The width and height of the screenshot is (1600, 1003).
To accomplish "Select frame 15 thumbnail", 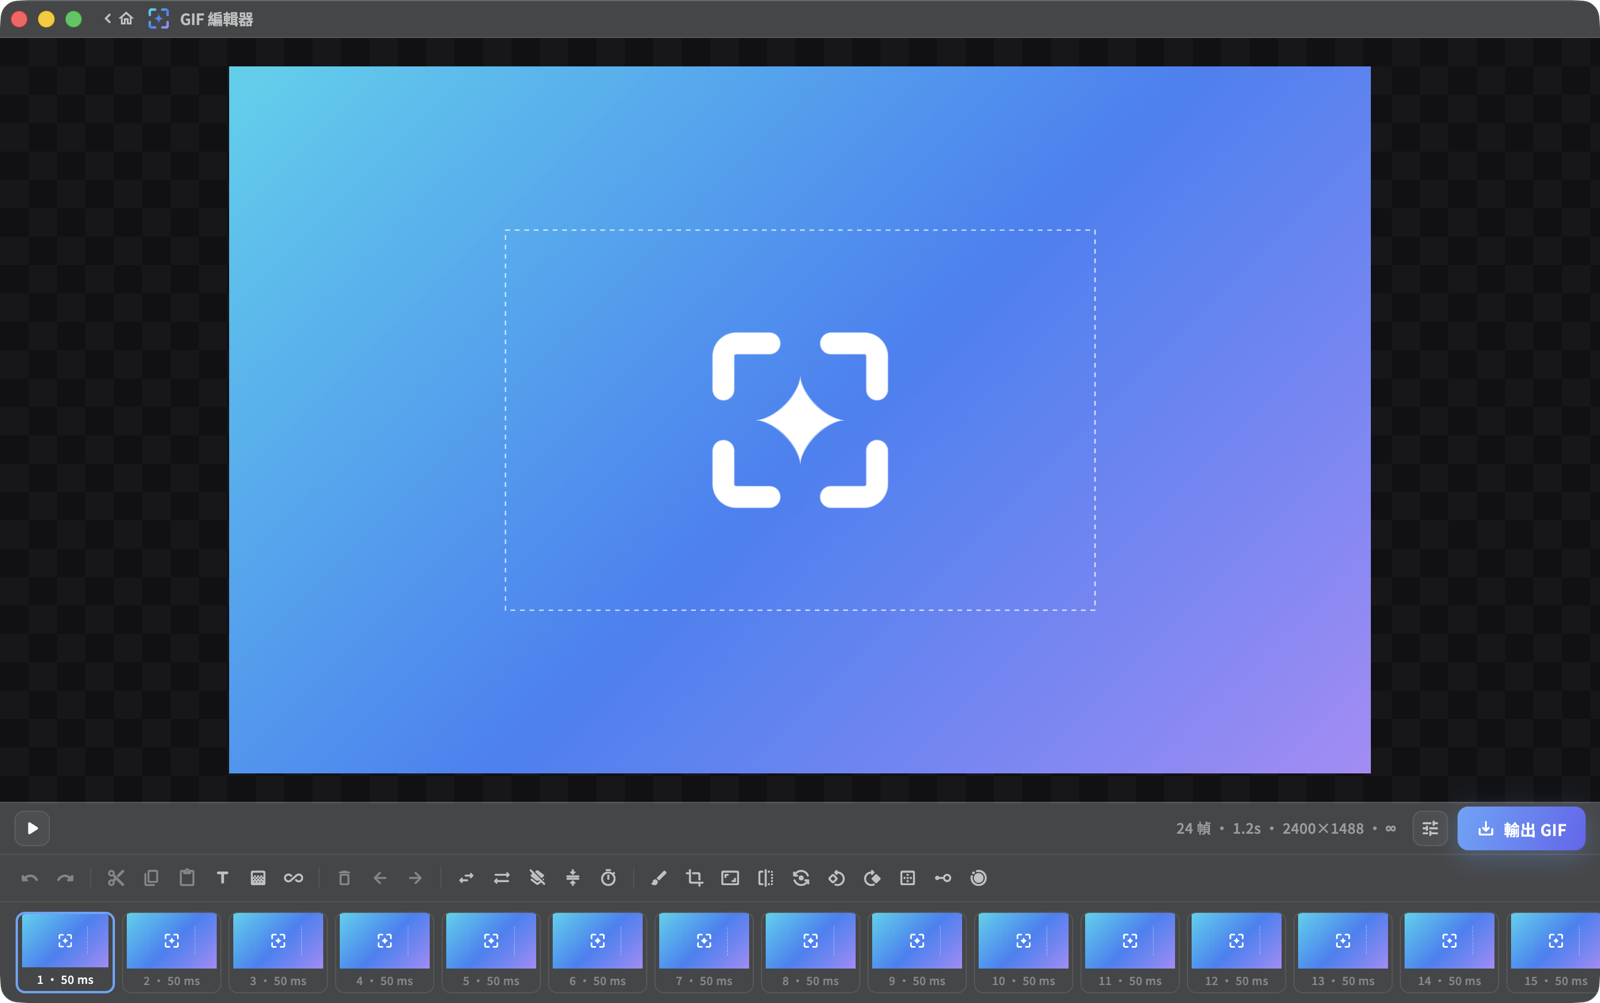I will pos(1554,951).
